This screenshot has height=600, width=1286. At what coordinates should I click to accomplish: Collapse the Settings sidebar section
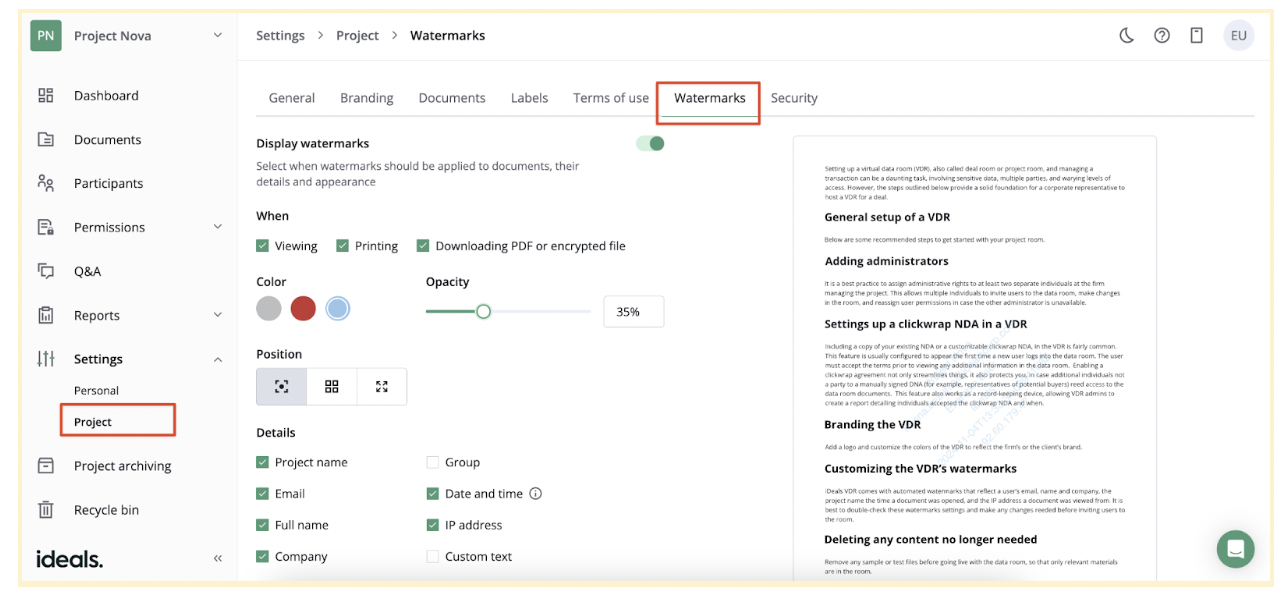pos(217,359)
